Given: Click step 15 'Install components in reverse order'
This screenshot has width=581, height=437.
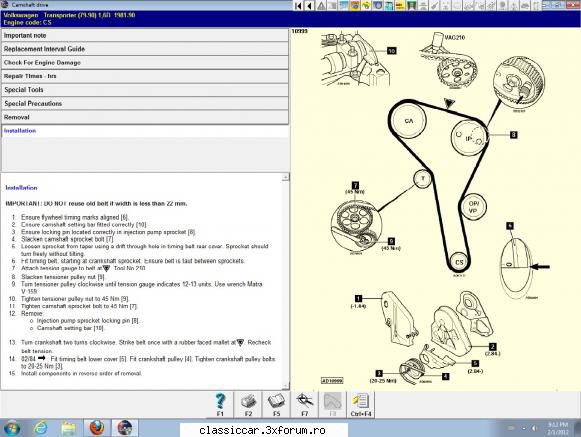Looking at the screenshot, I should pyautogui.click(x=81, y=374).
